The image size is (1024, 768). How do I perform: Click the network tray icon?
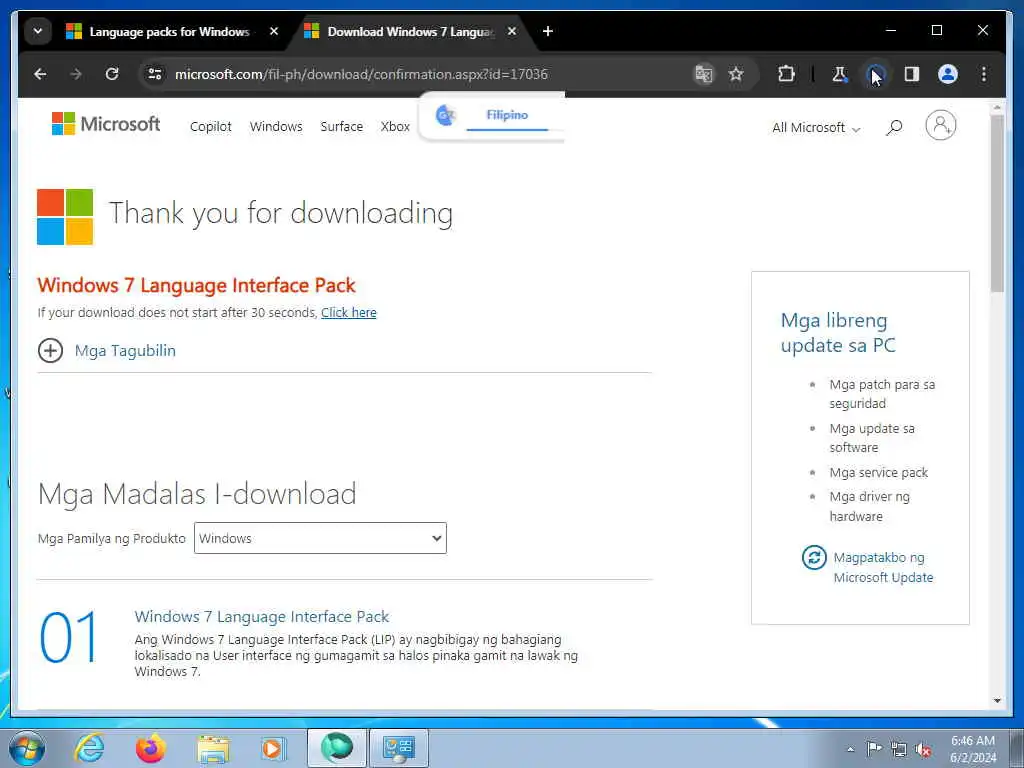coord(899,749)
